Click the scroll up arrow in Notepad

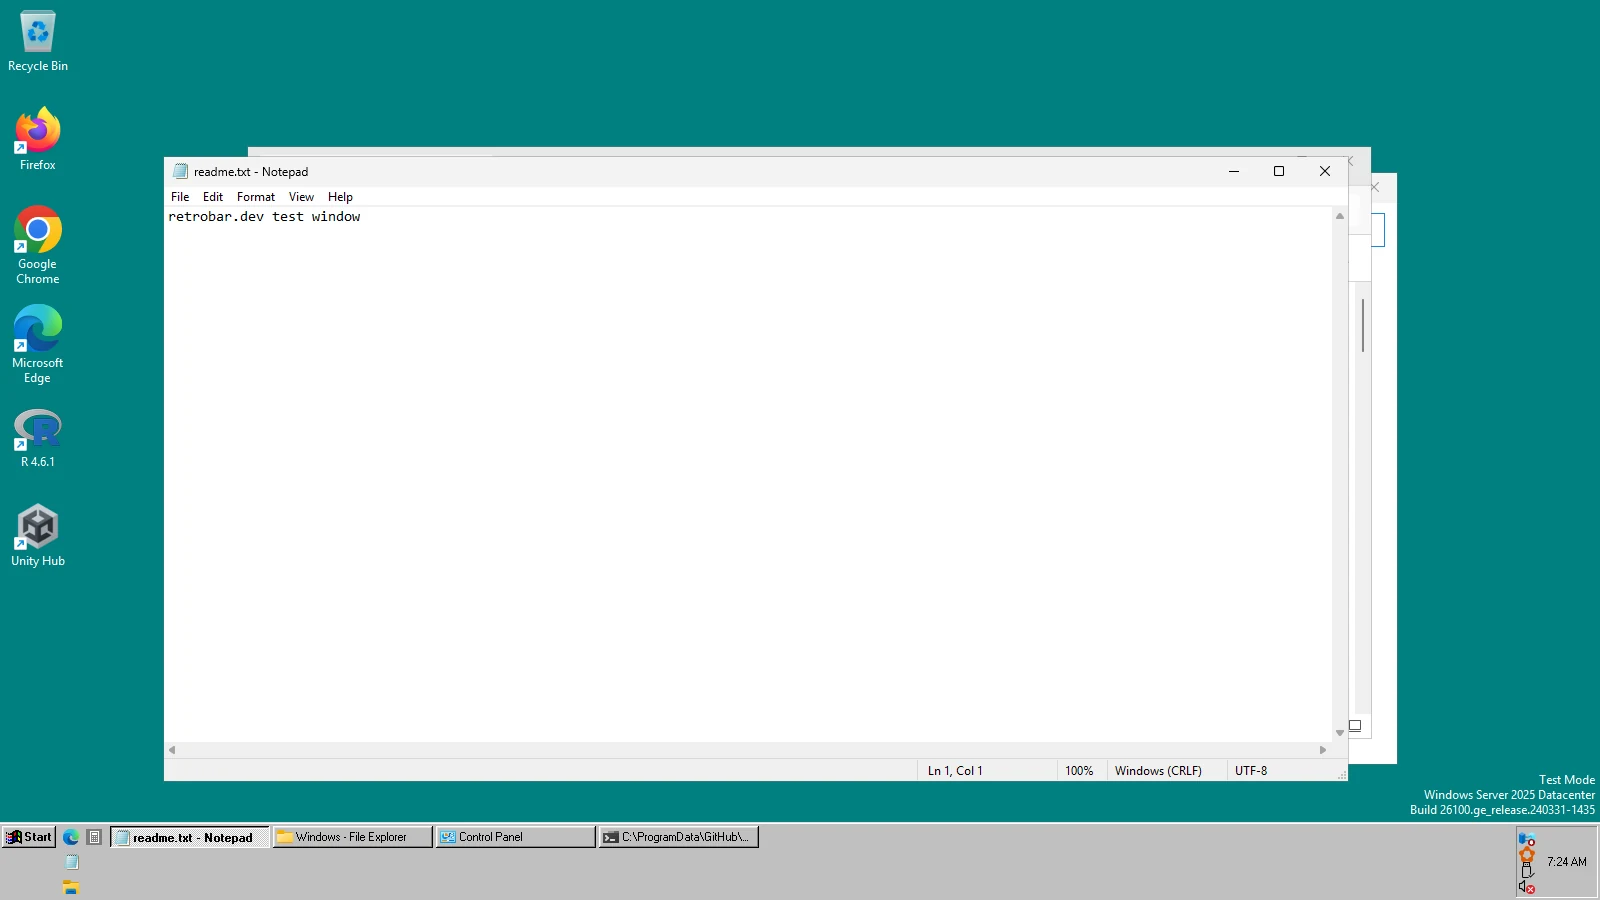click(x=1340, y=216)
